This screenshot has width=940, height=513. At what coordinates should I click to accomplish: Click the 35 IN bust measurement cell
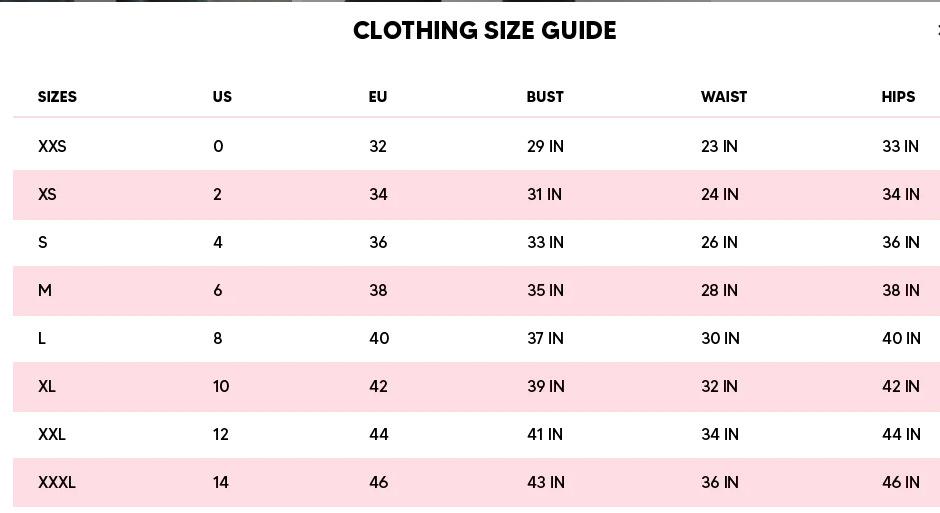coord(545,290)
